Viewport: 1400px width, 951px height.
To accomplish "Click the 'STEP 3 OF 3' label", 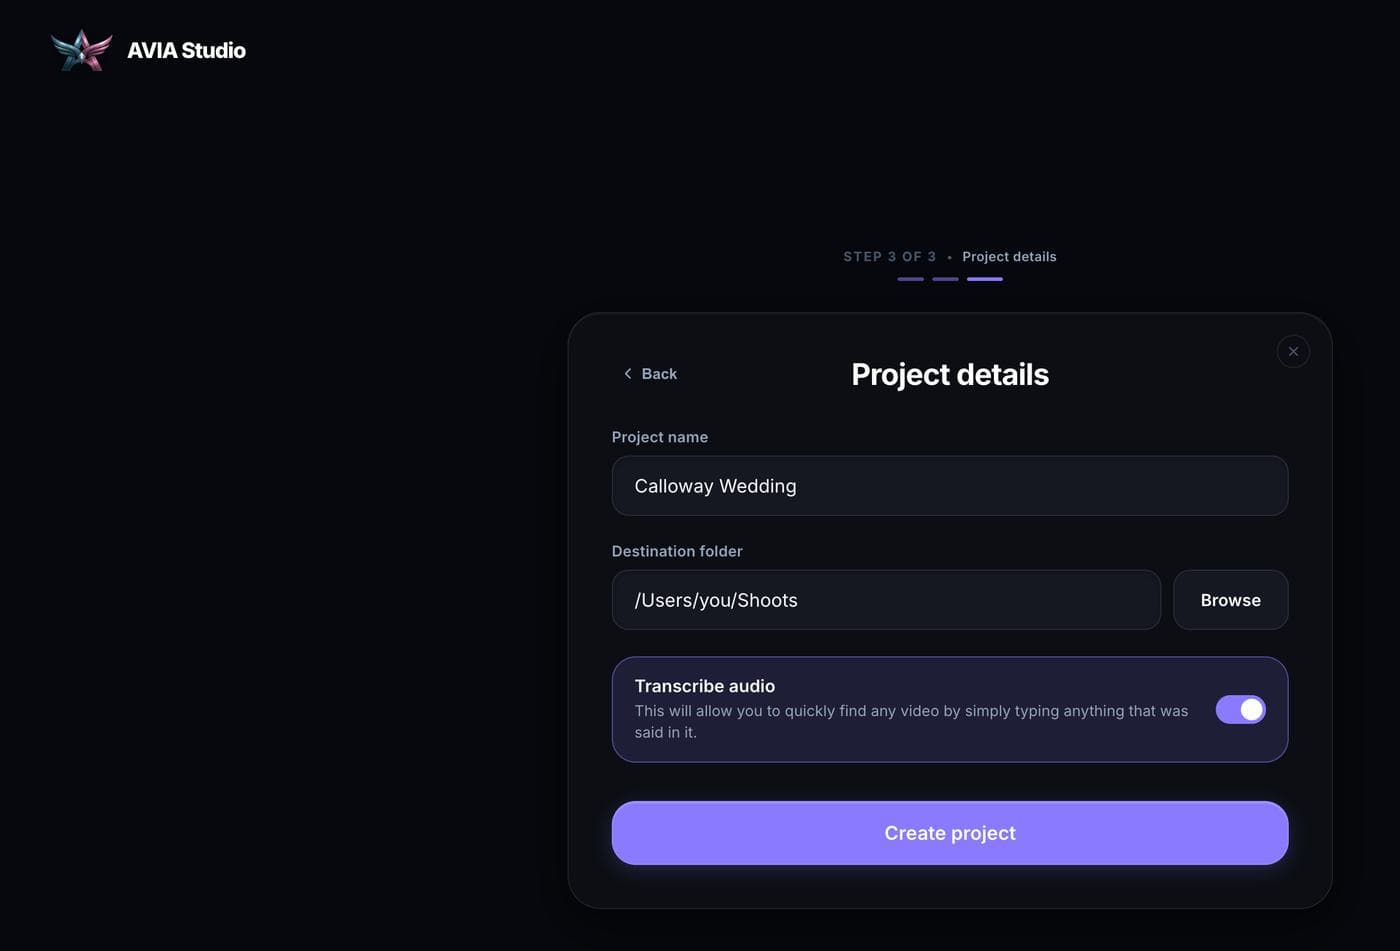I will (x=889, y=257).
